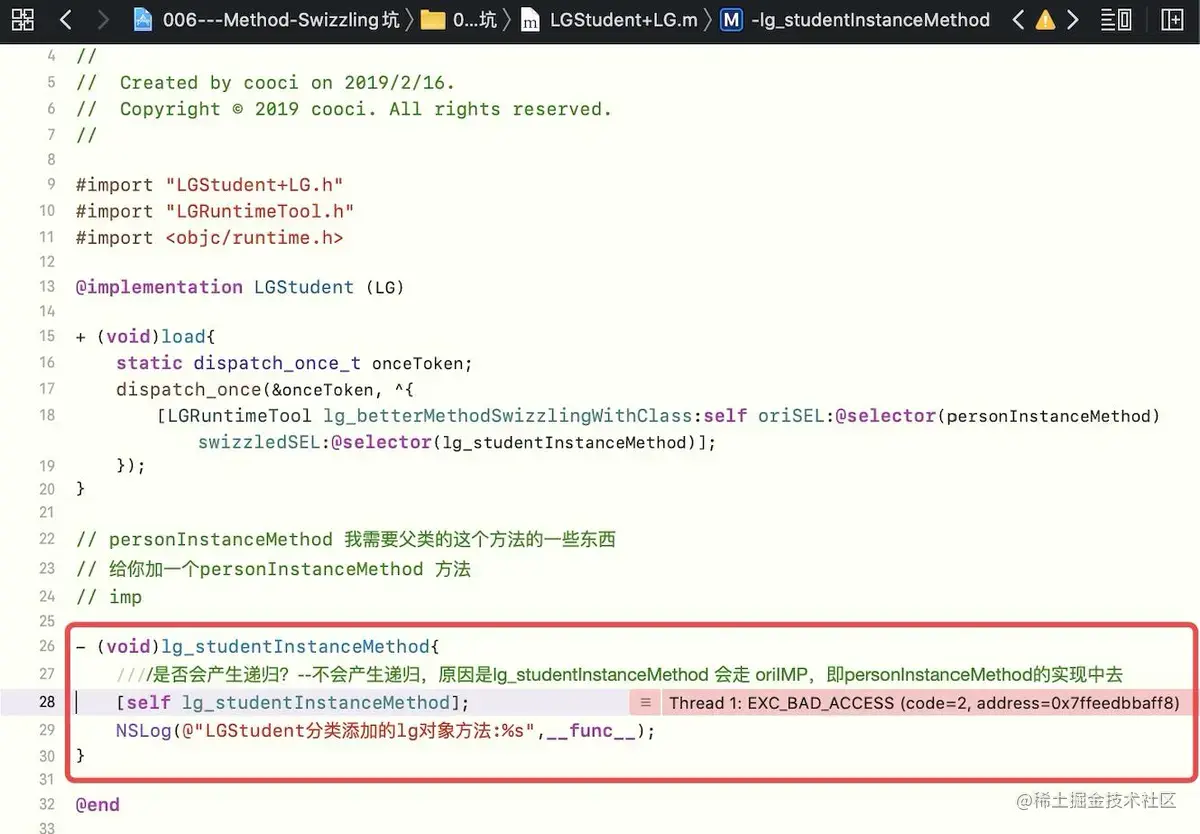Click the "LGStudent分类添加的lg对象方法:%s" string
This screenshot has height=834, width=1200.
[x=359, y=730]
